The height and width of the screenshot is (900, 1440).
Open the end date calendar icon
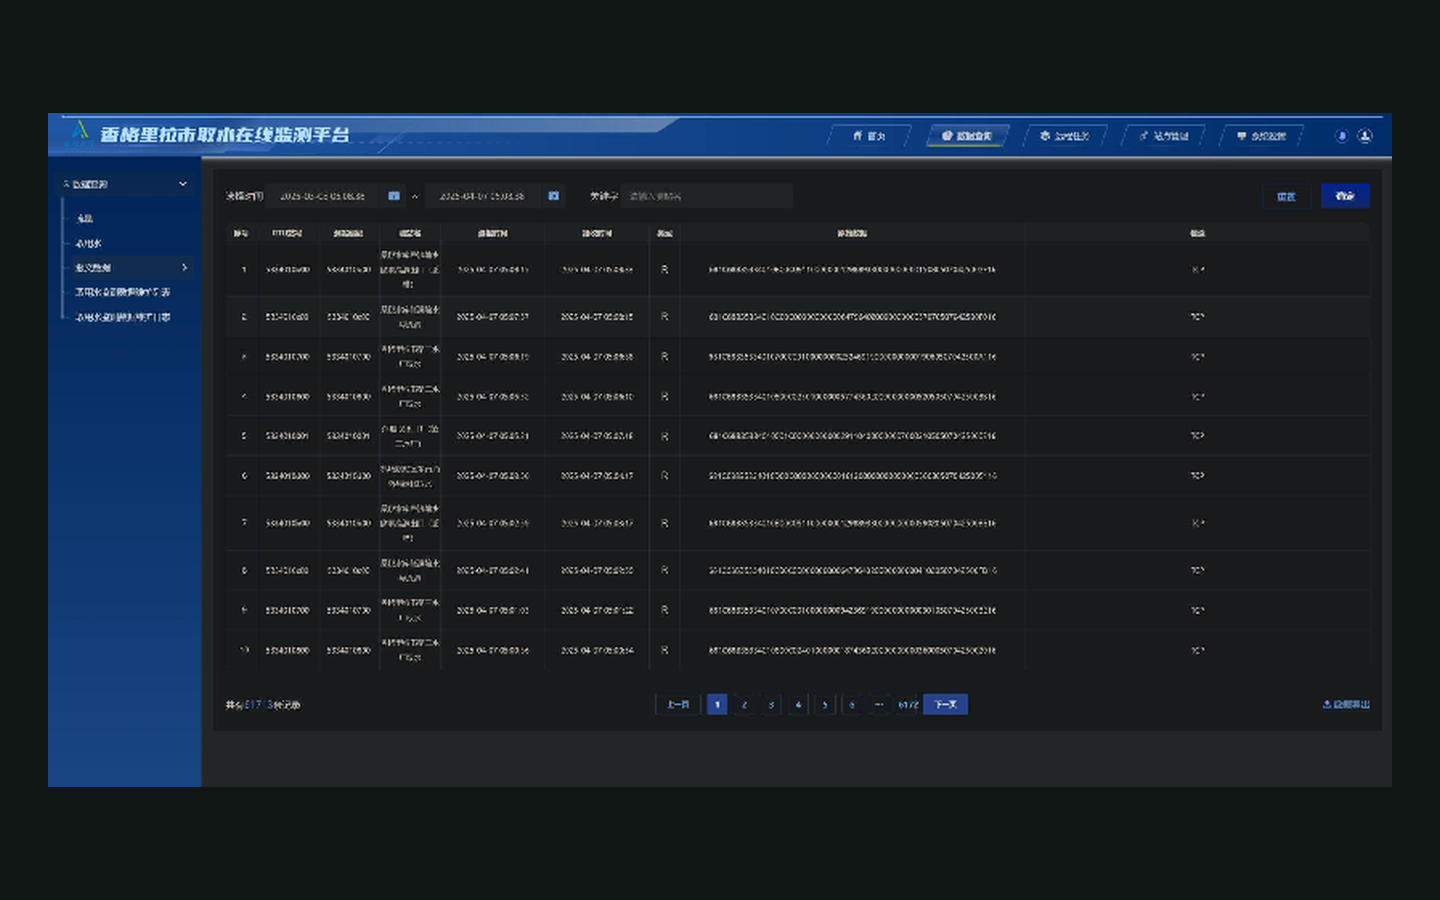point(553,196)
